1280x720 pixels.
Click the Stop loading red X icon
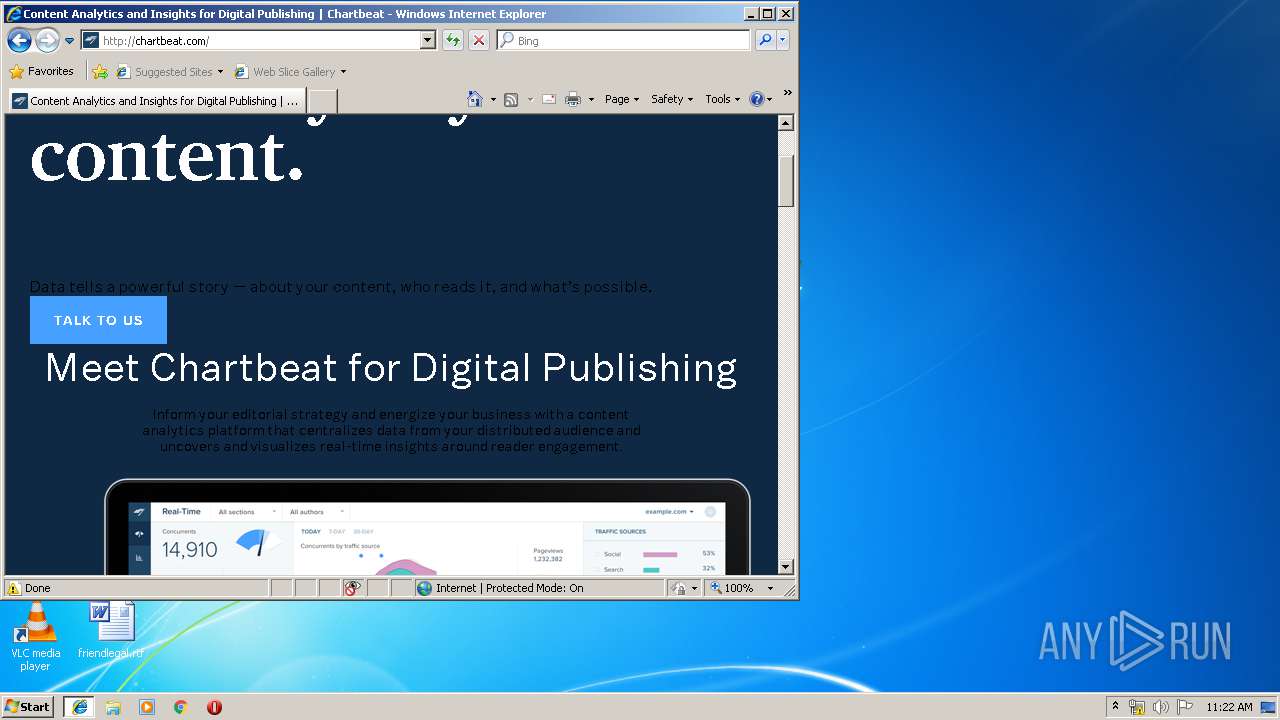[x=479, y=40]
